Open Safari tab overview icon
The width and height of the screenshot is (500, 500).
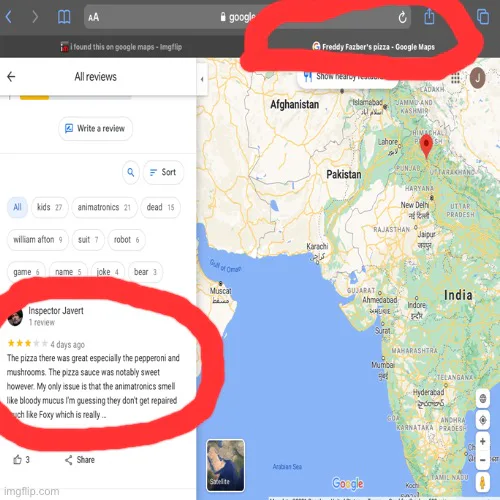click(483, 17)
